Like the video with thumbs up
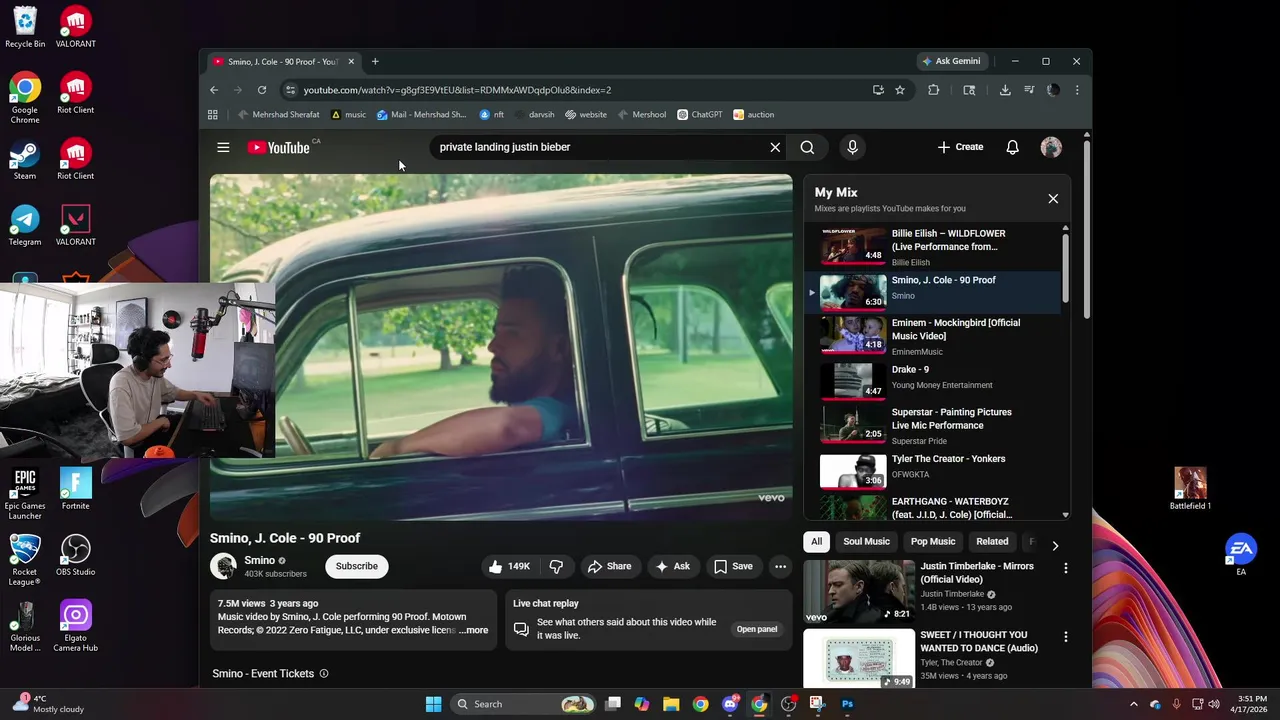The image size is (1280, 720). click(x=510, y=566)
